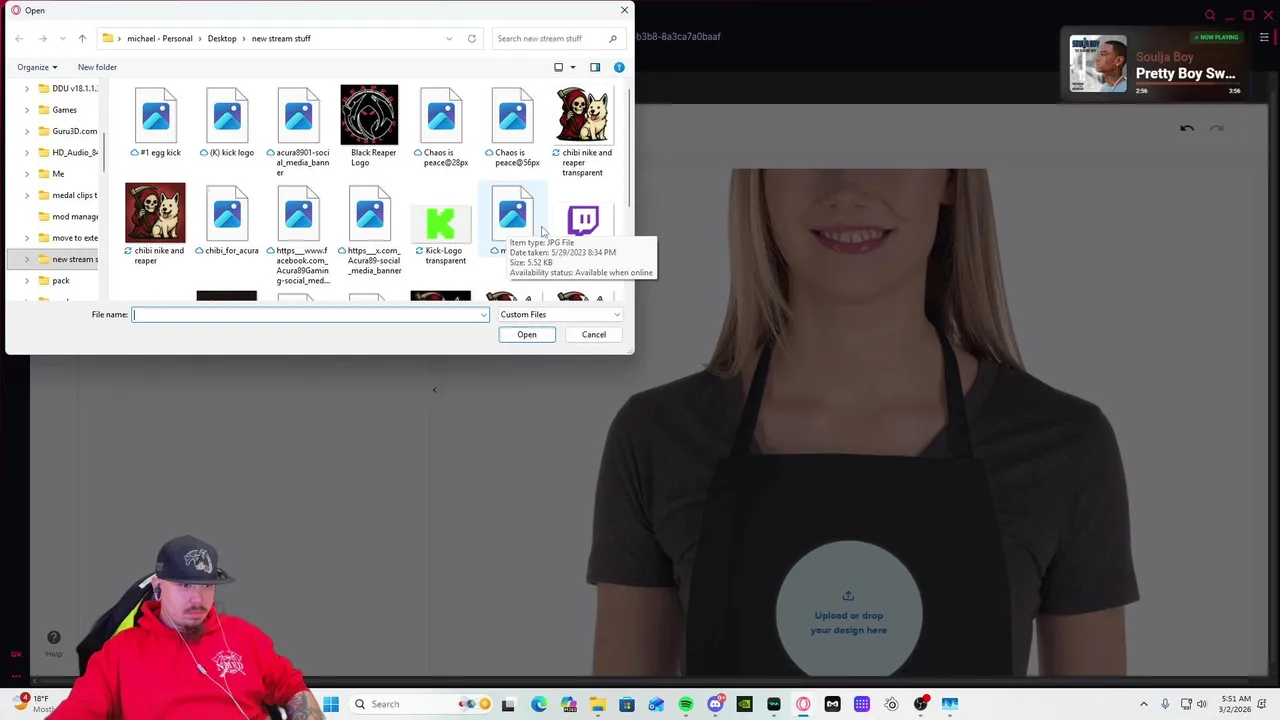Image resolution: width=1280 pixels, height=720 pixels.
Task: Open Discord from the taskbar
Action: click(715, 704)
